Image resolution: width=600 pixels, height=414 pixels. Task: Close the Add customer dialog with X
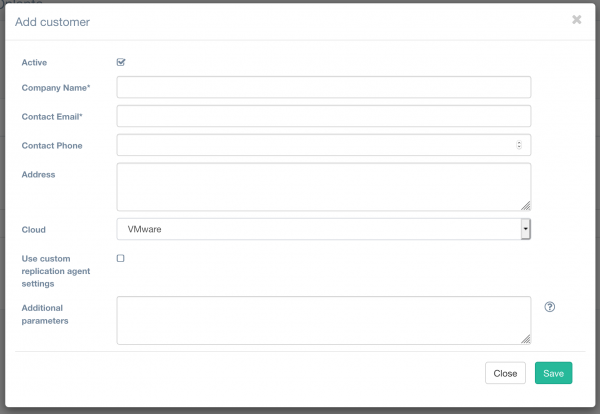pos(576,19)
